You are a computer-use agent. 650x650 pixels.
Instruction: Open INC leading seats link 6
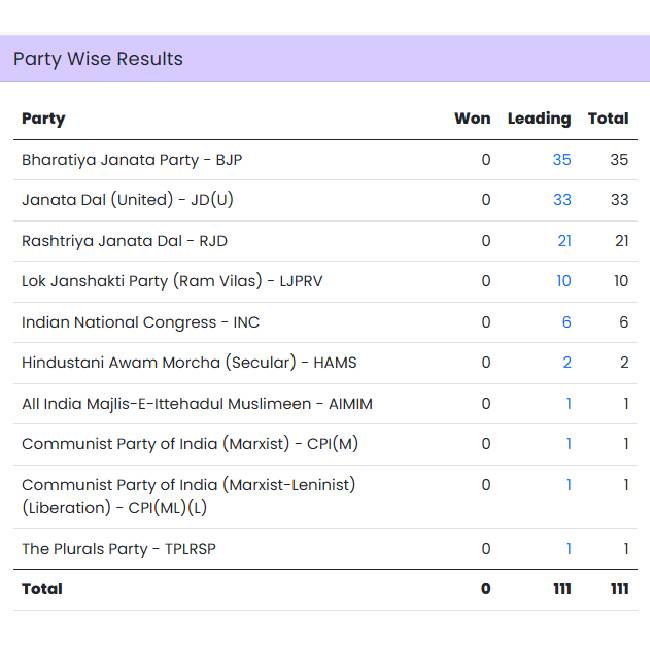567,322
